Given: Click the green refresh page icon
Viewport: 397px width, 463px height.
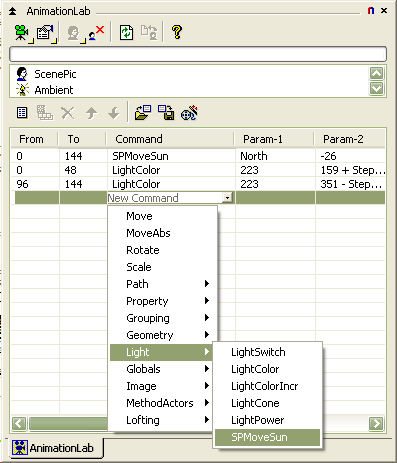Looking at the screenshot, I should tap(127, 33).
